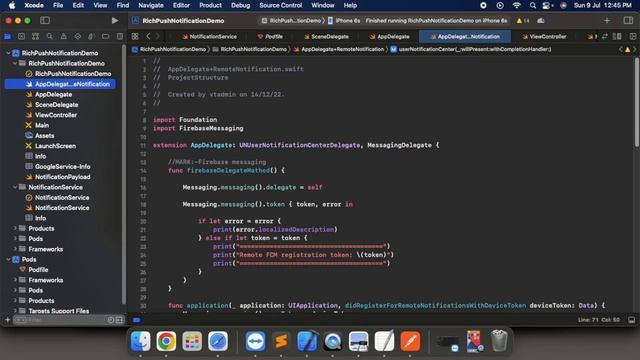Switch to the ViewController tab
640x360 pixels.
(x=544, y=36)
